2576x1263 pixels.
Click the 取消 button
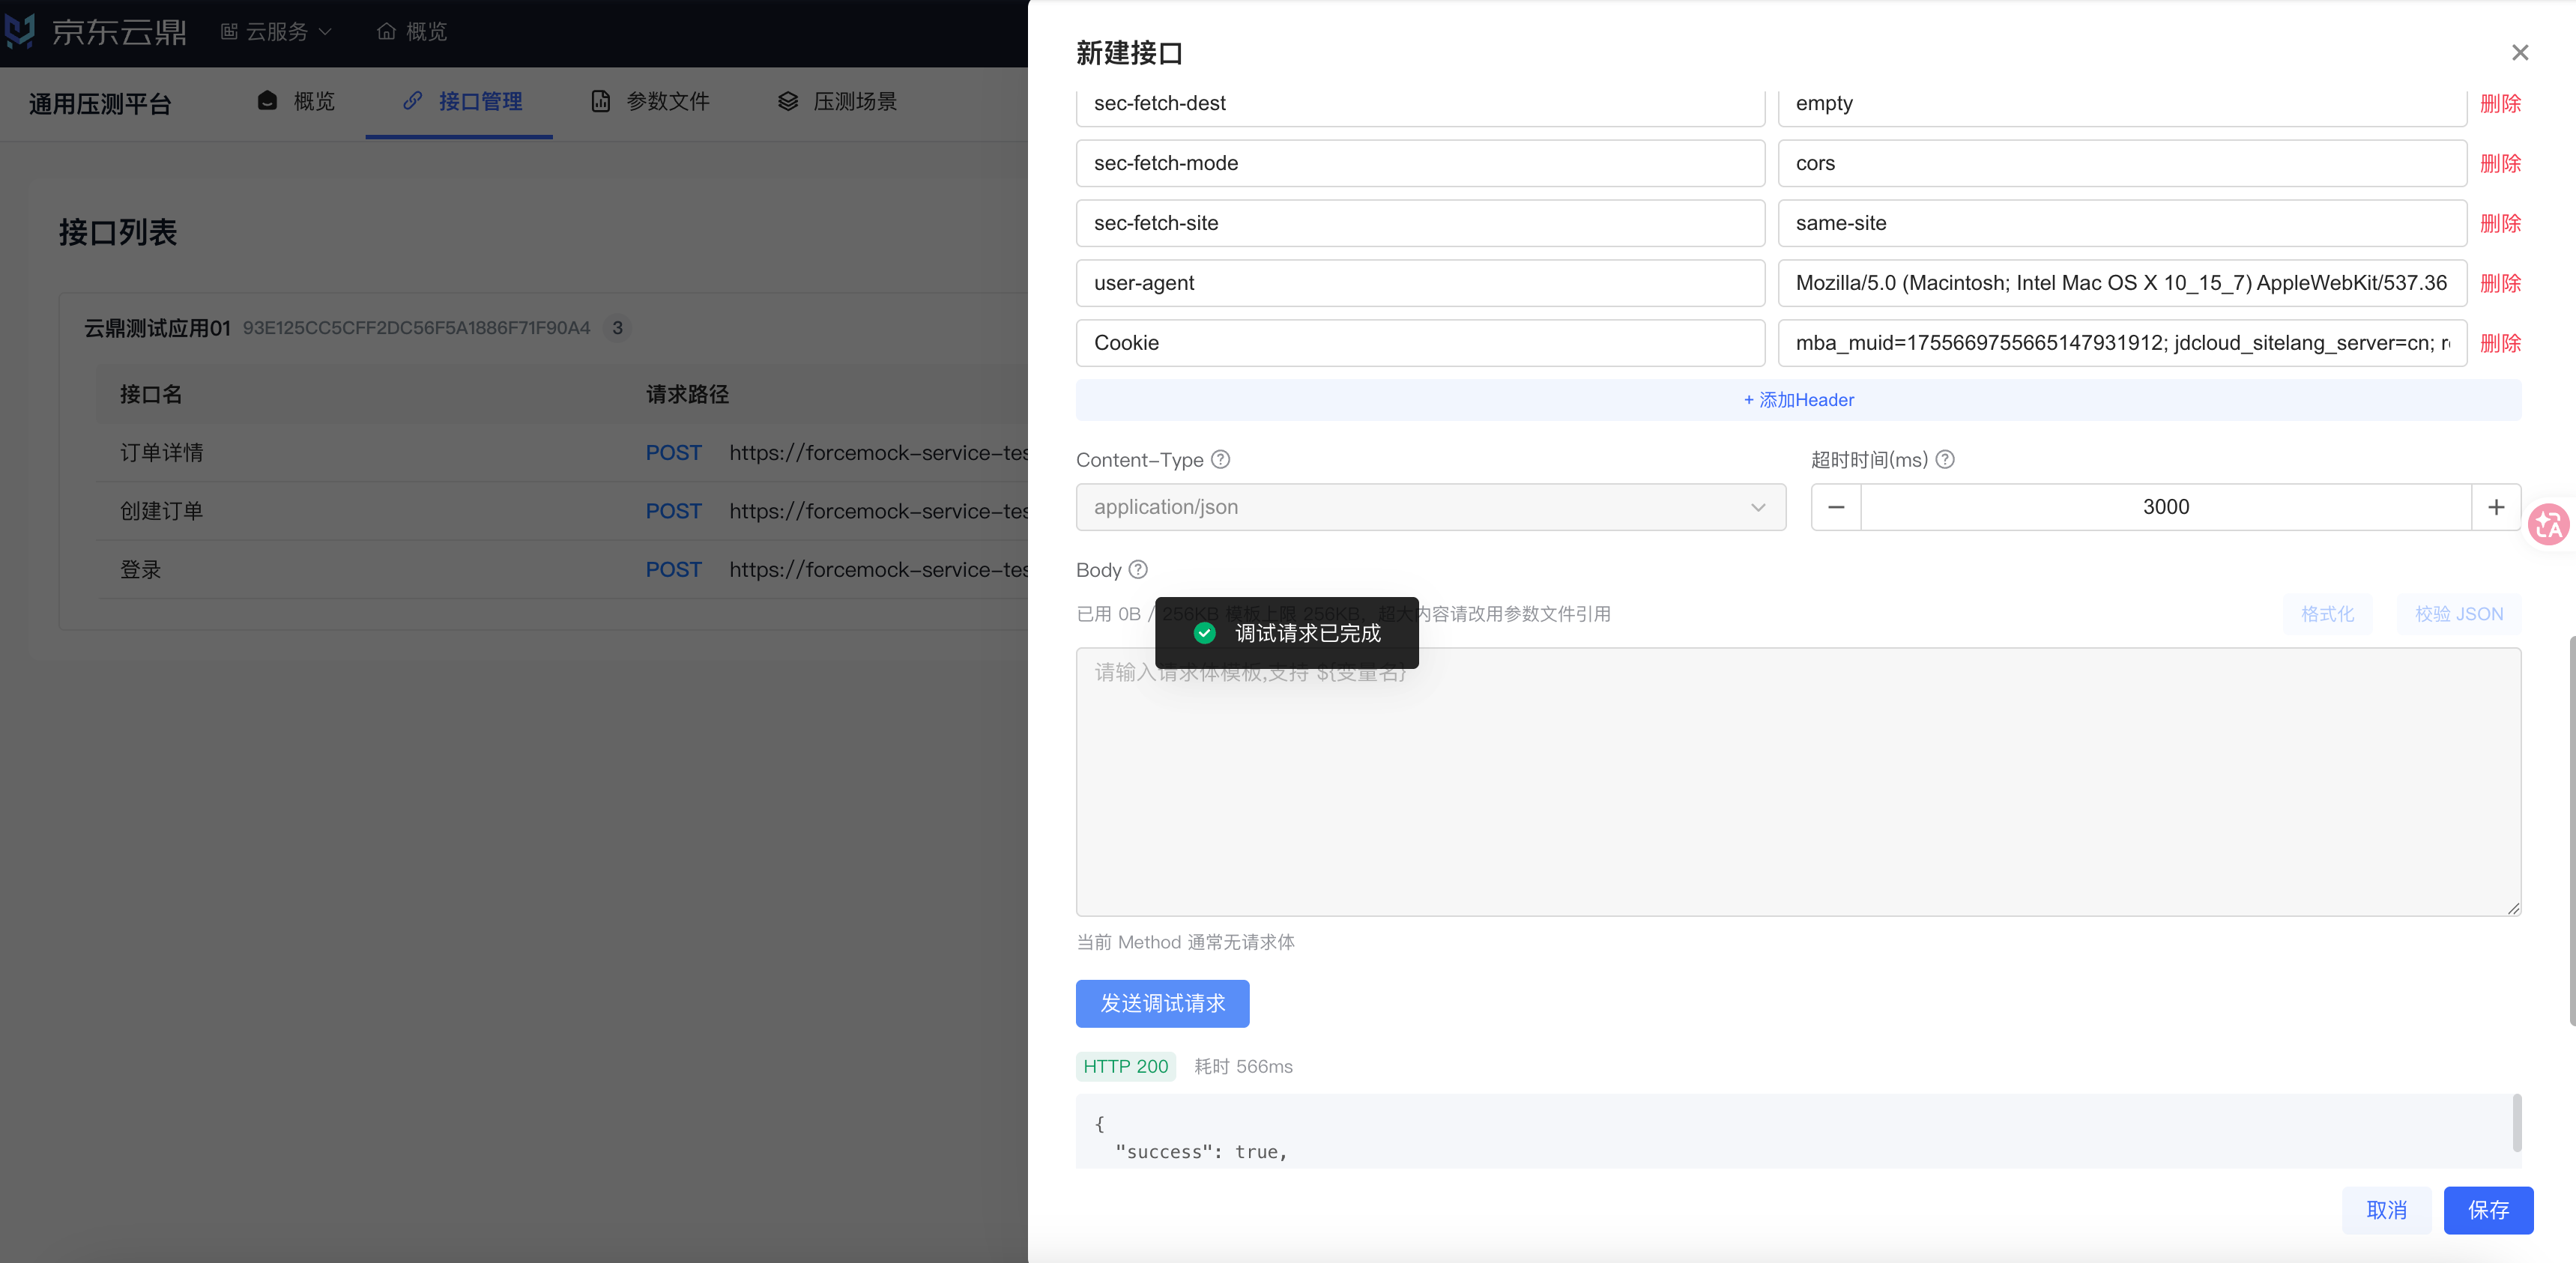[2386, 1210]
